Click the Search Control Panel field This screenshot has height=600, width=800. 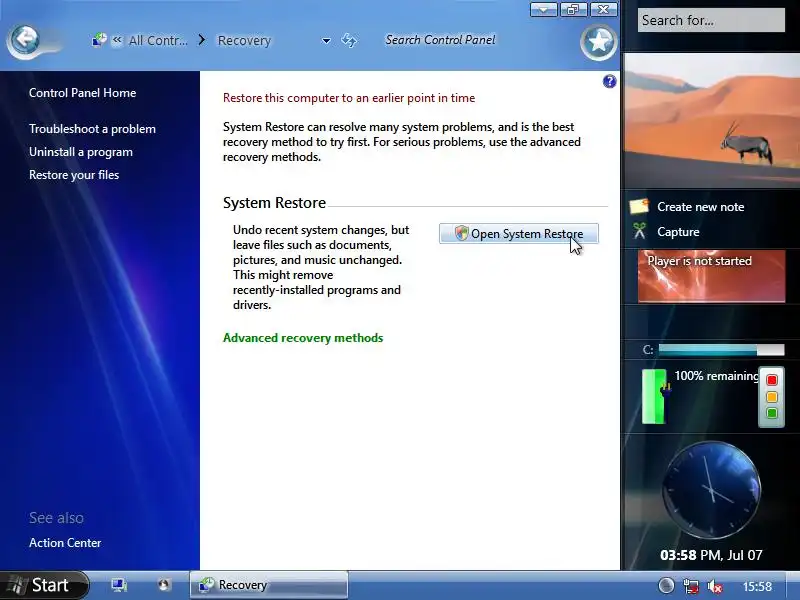coord(440,40)
